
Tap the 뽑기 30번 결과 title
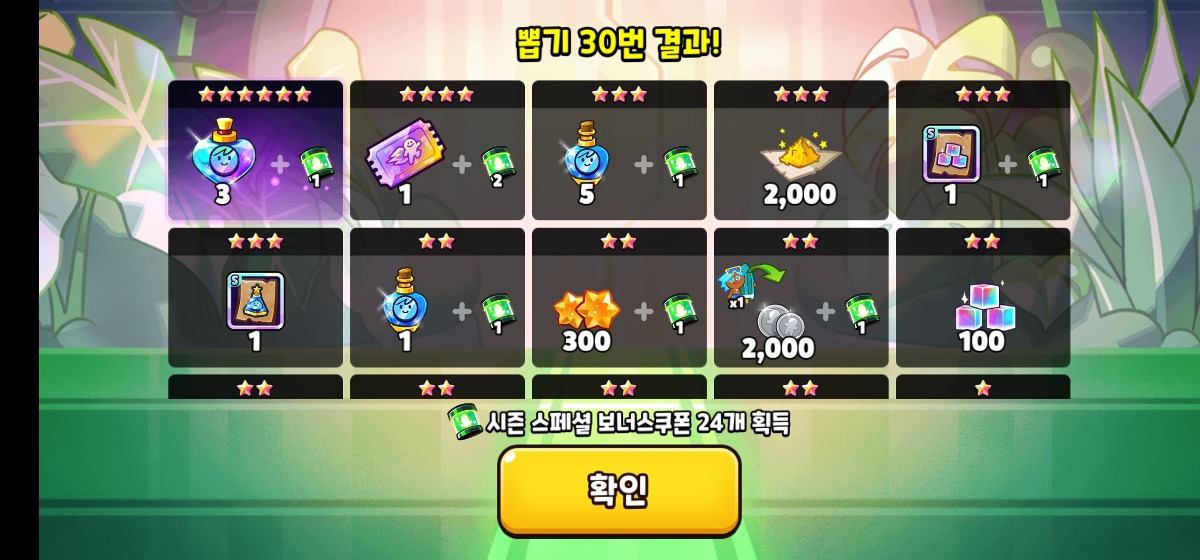pos(619,42)
